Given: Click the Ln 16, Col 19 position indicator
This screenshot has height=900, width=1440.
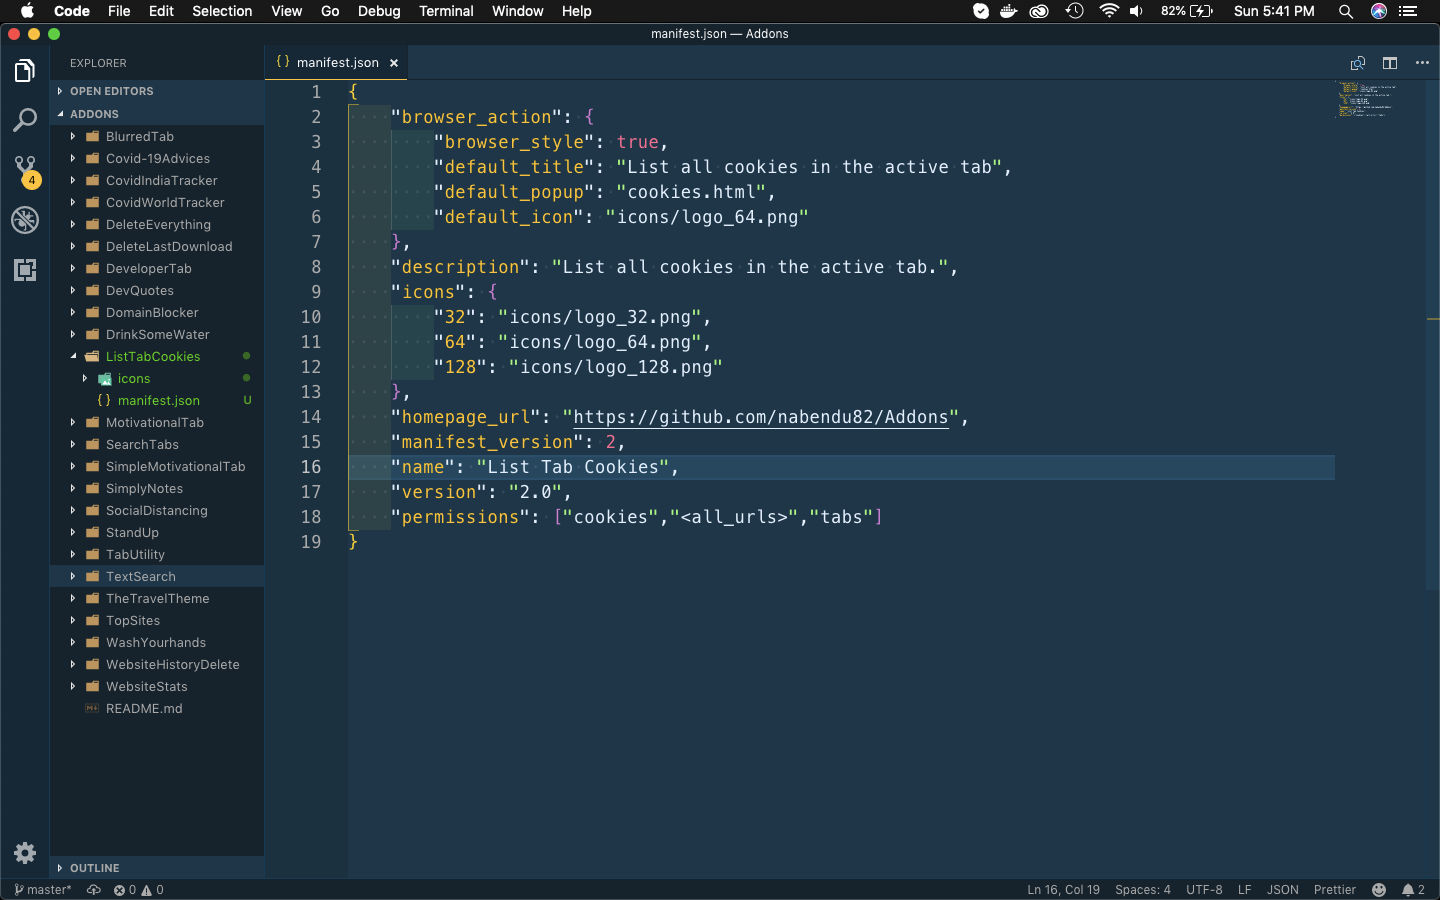Looking at the screenshot, I should [x=1063, y=890].
